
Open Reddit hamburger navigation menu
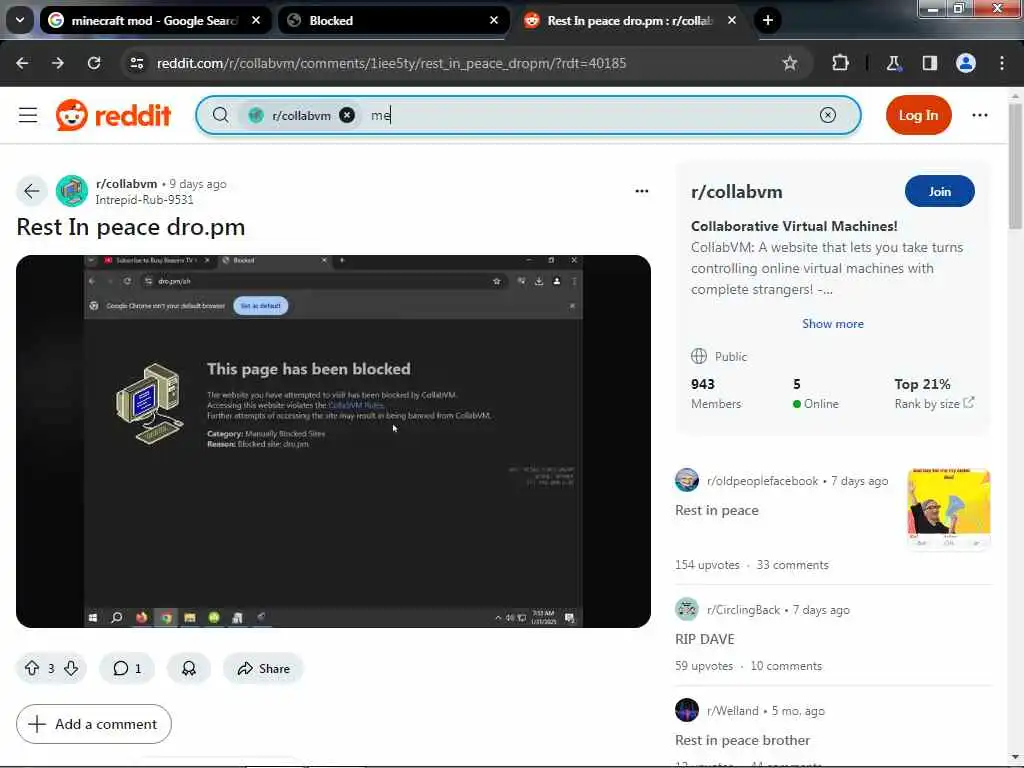tap(28, 115)
